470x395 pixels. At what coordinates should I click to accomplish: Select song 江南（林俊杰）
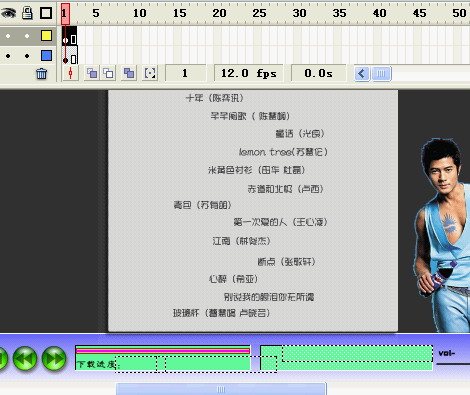(x=241, y=241)
